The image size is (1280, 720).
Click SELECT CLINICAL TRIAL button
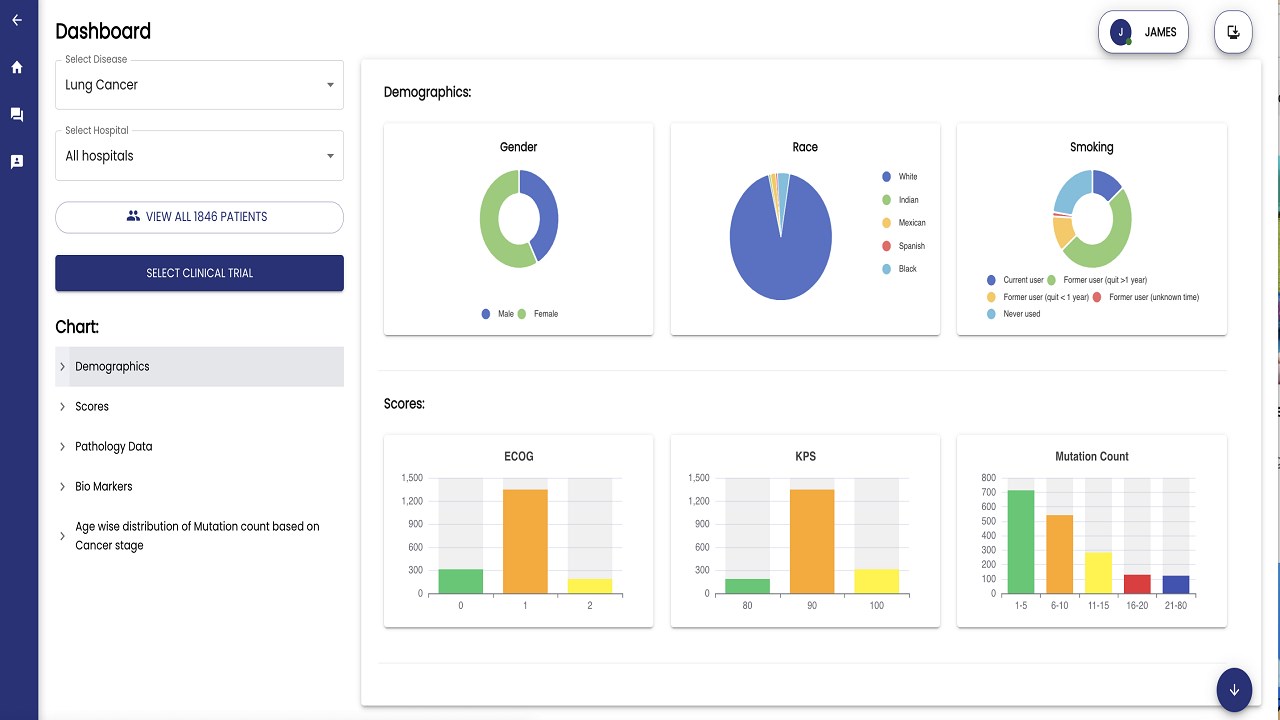[x=199, y=273]
